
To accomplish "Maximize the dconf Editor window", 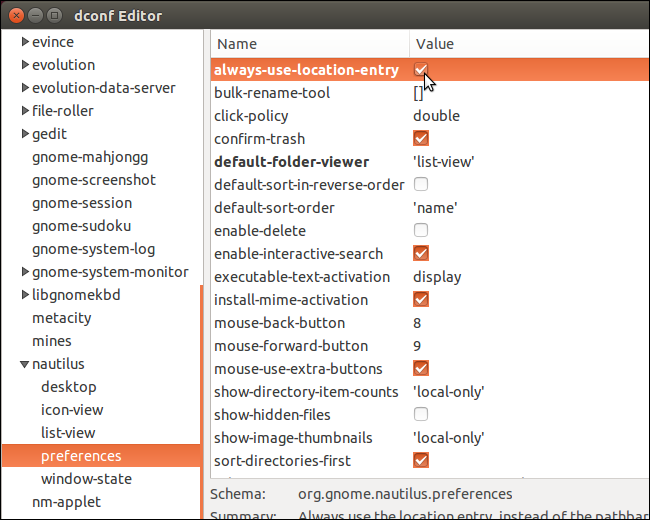I will click(x=54, y=15).
